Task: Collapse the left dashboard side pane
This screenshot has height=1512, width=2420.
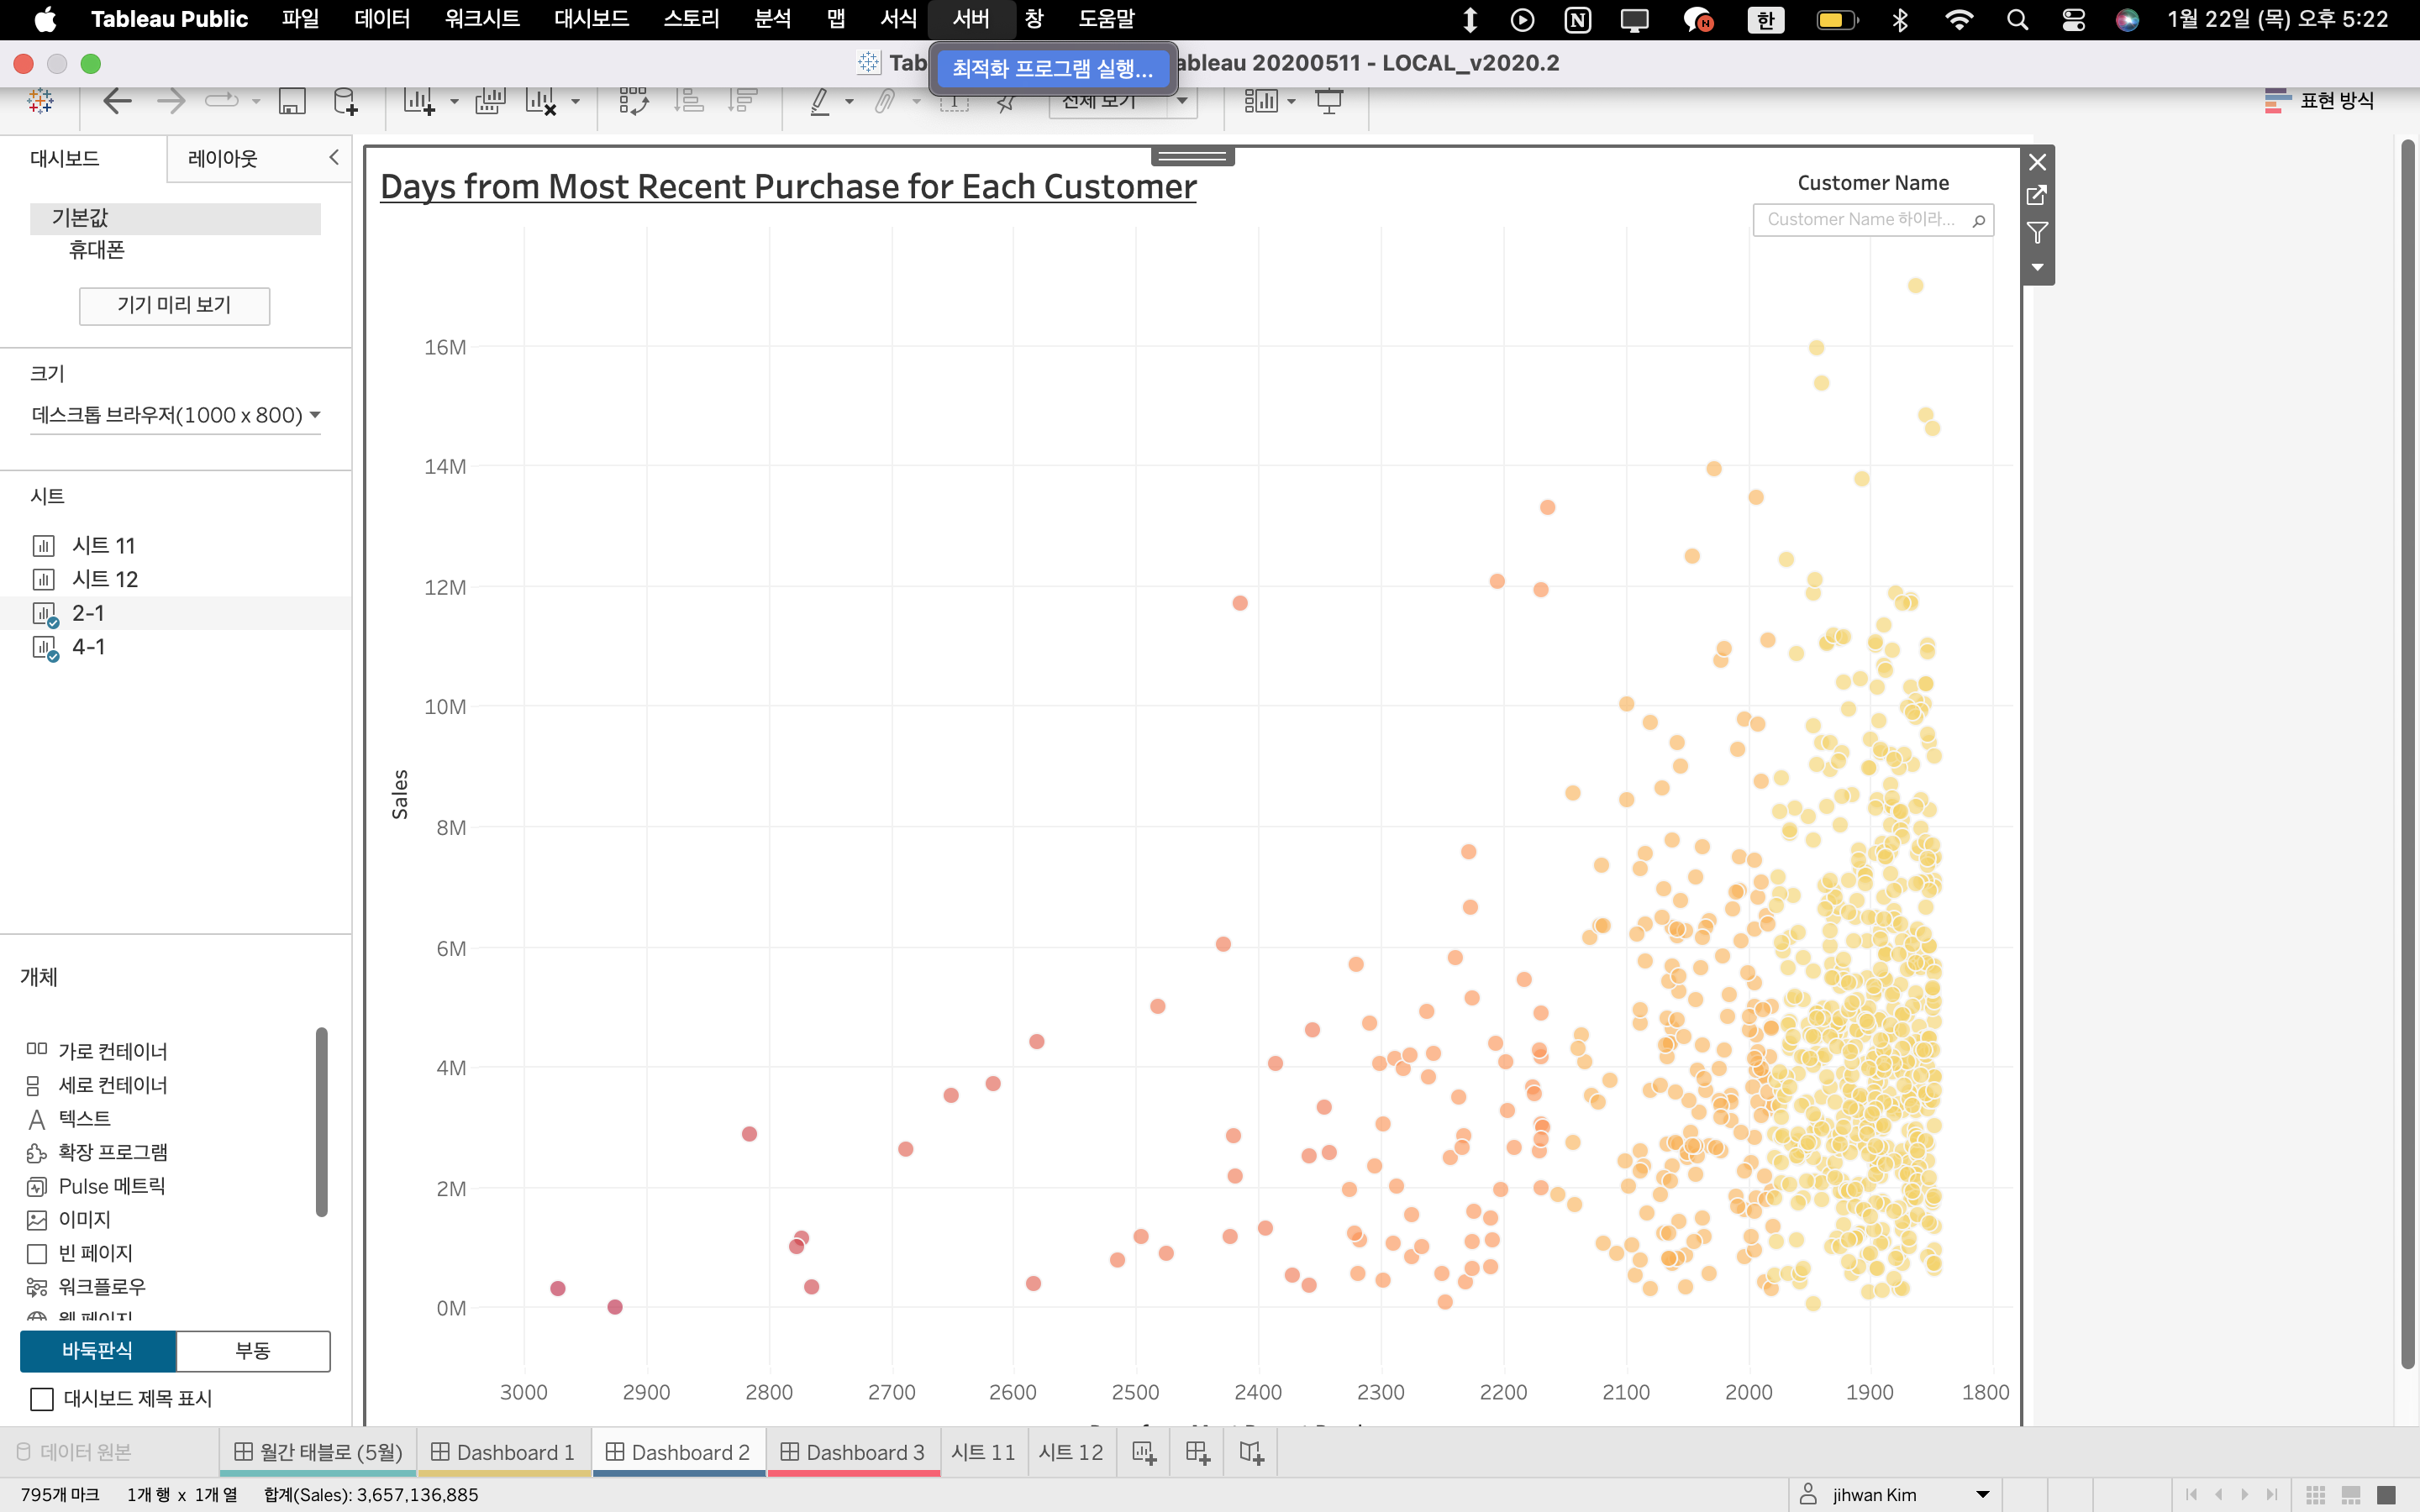Action: tap(334, 158)
